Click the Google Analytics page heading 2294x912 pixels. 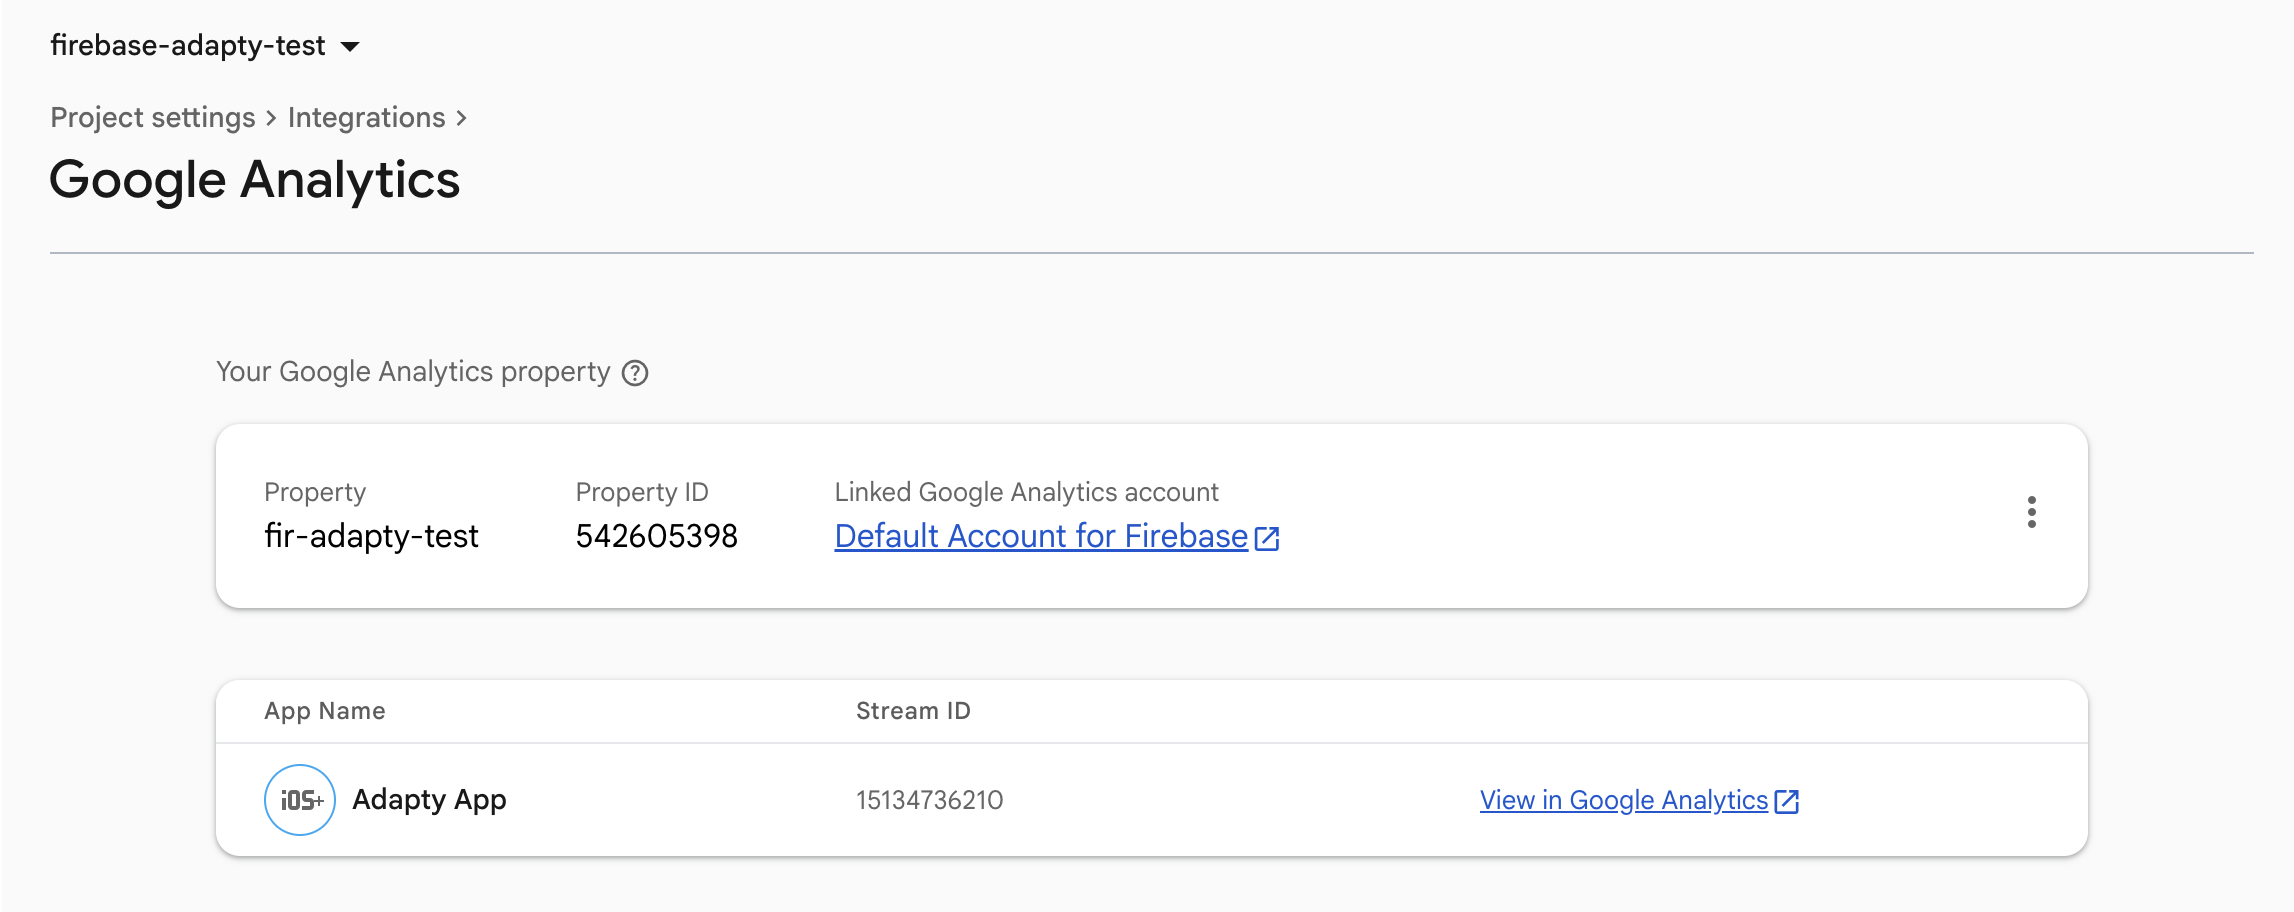pos(255,181)
